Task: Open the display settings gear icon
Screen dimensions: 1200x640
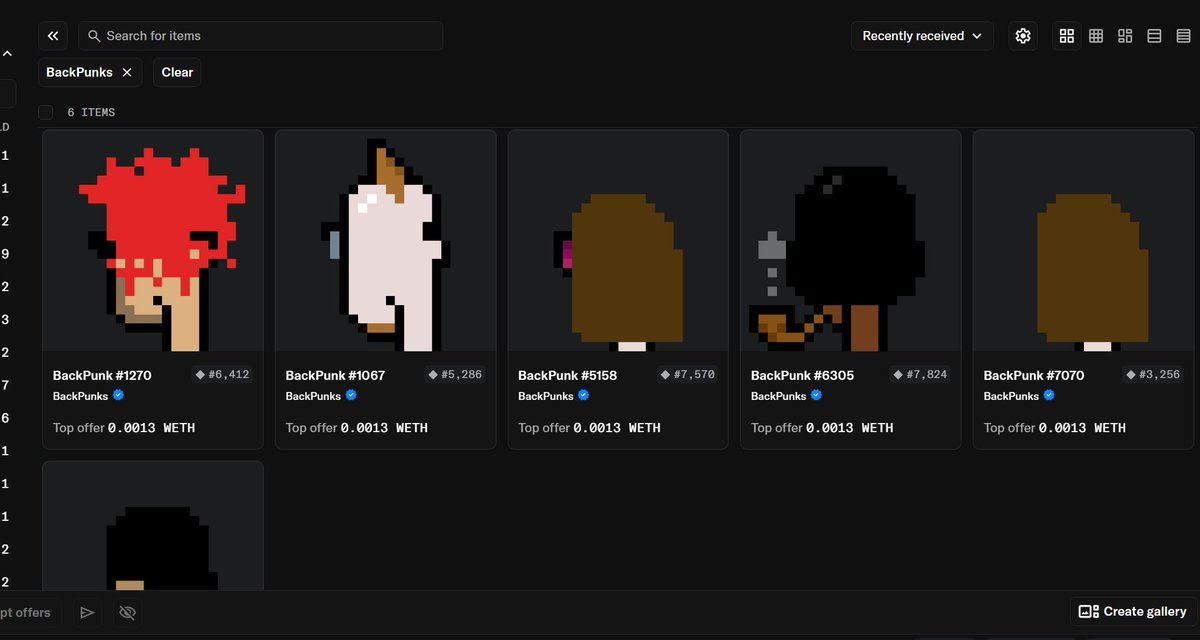Action: (1023, 36)
